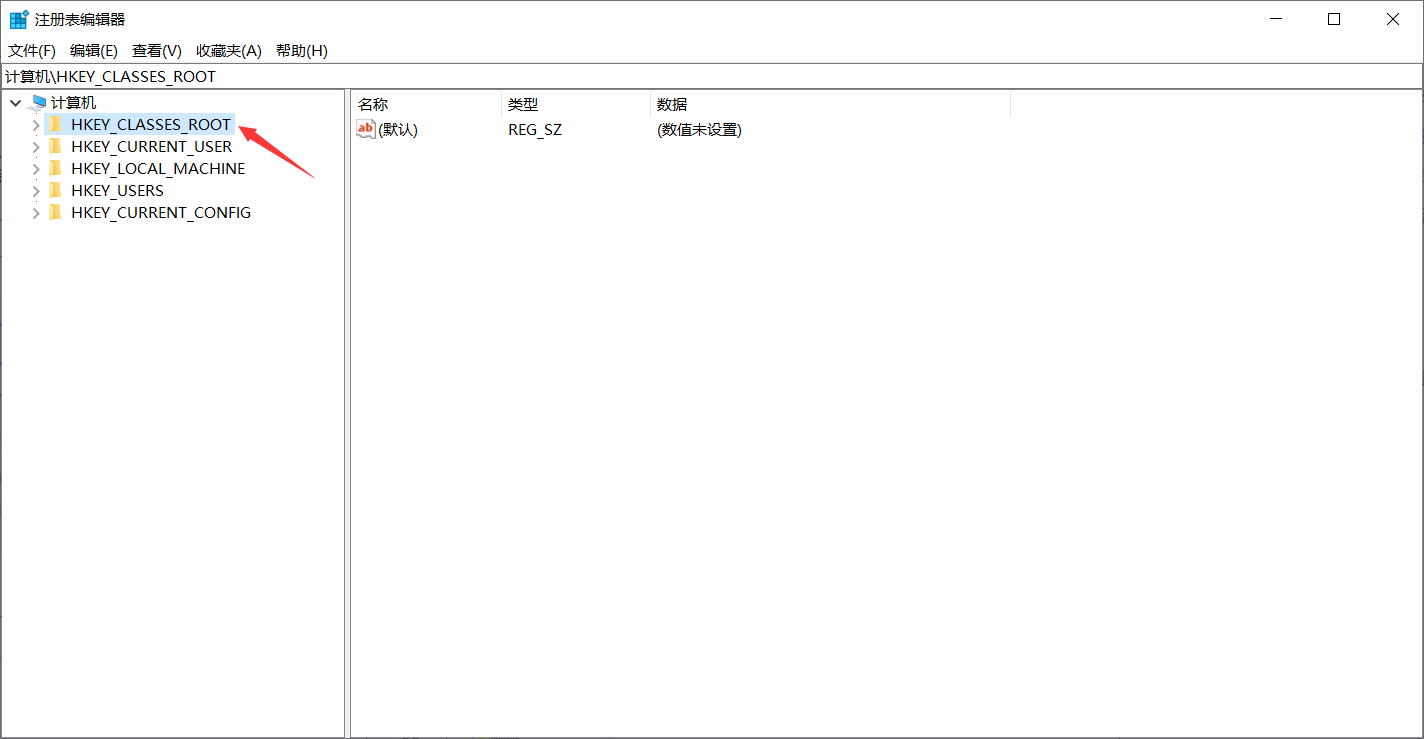Select the HKEY_CURRENT_CONFIG key
This screenshot has height=739, width=1424.
(161, 212)
